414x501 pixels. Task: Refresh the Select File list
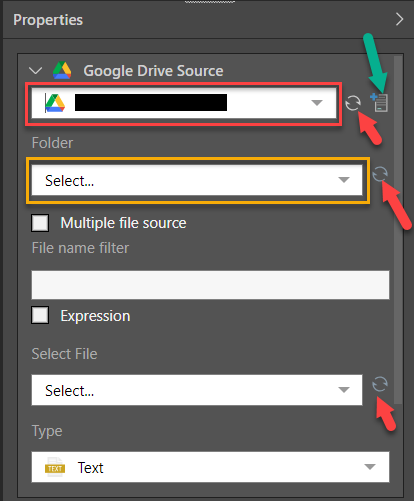[380, 384]
